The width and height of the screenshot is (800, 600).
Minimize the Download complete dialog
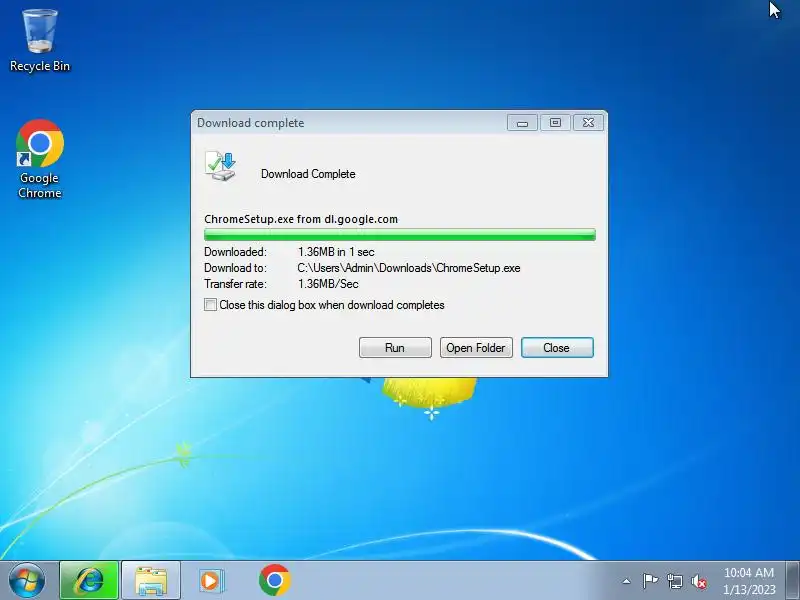522,122
